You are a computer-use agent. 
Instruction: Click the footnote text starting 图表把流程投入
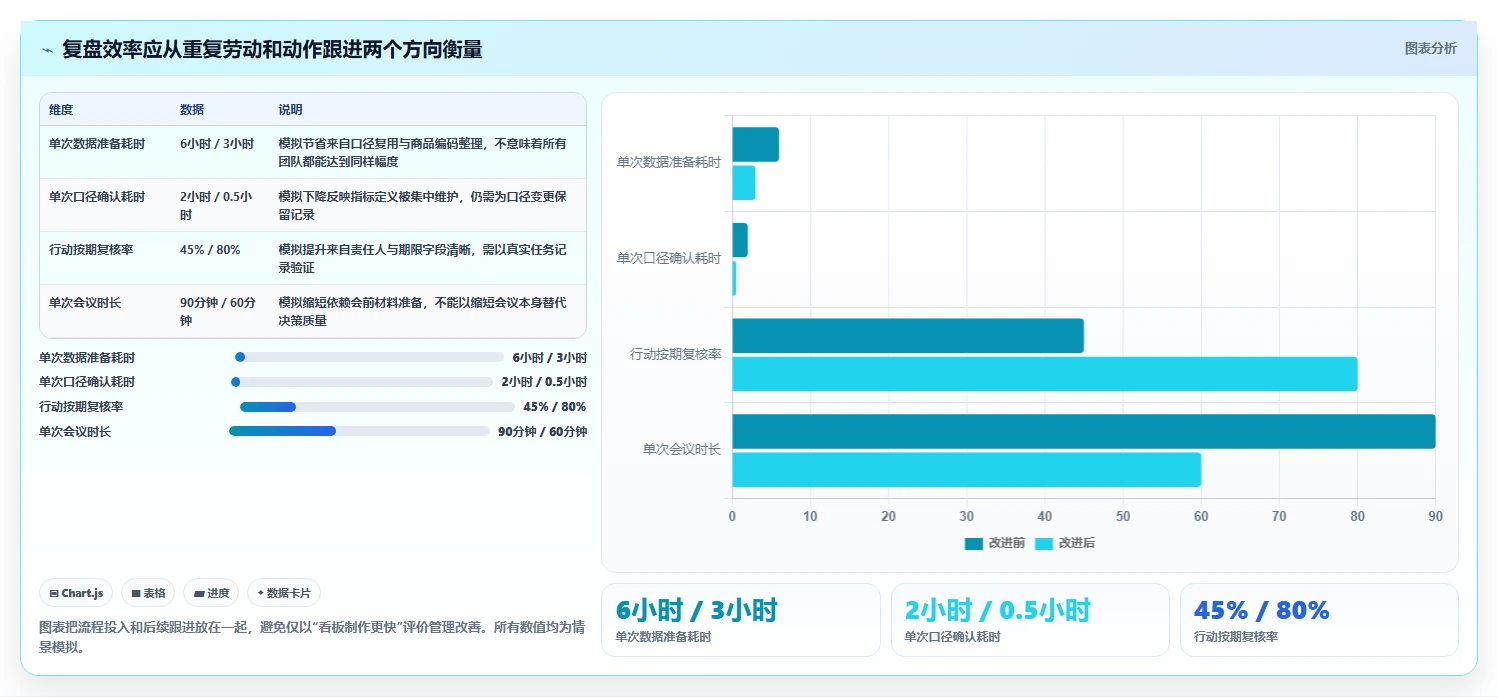pyautogui.click(x=311, y=637)
